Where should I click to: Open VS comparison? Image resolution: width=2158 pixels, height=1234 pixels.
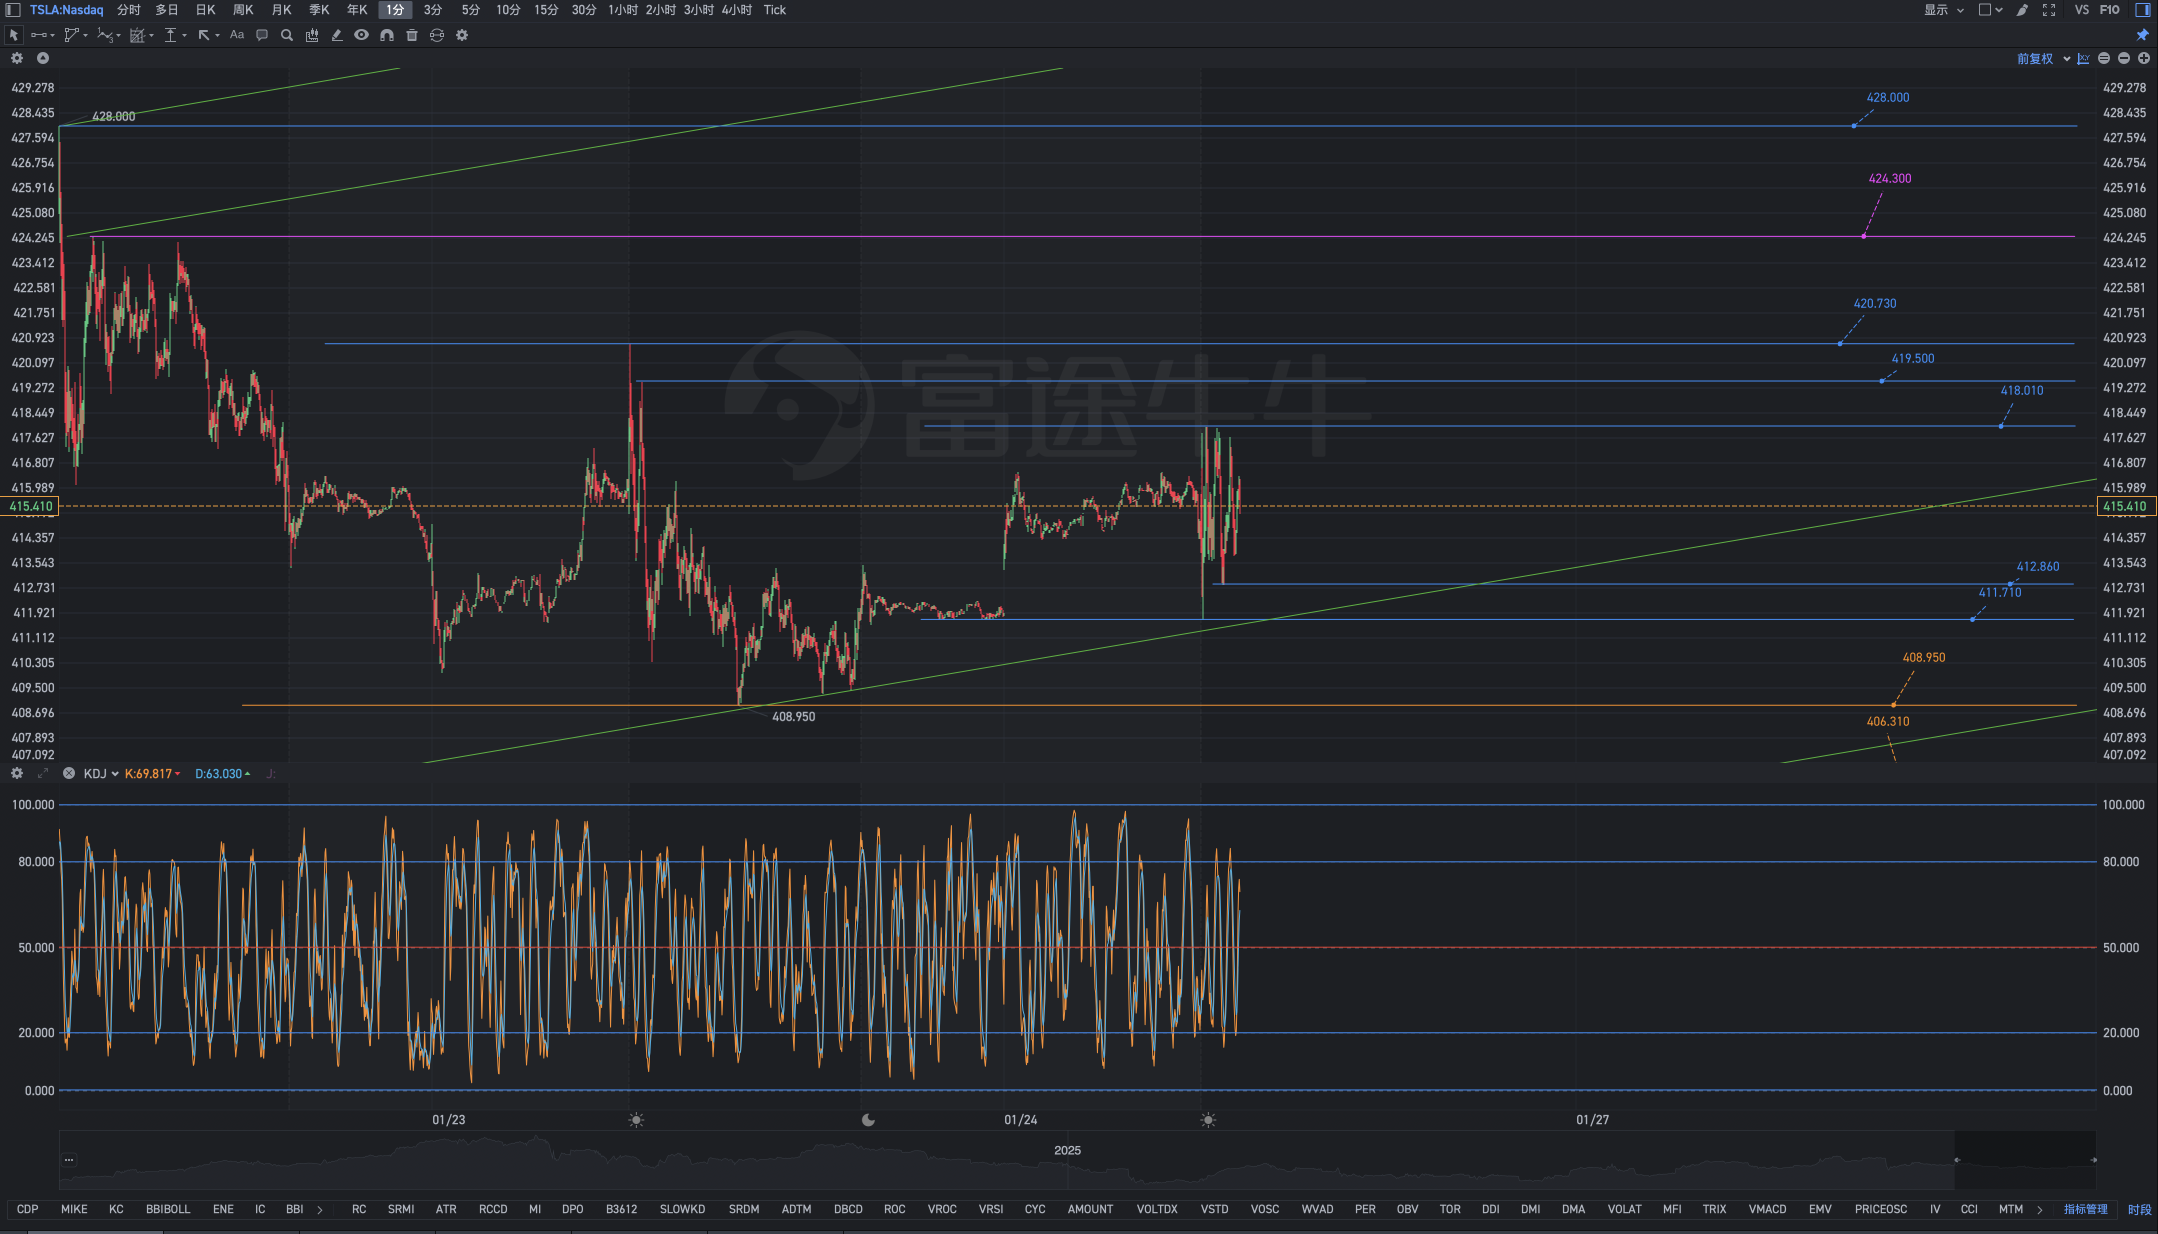point(2082,10)
